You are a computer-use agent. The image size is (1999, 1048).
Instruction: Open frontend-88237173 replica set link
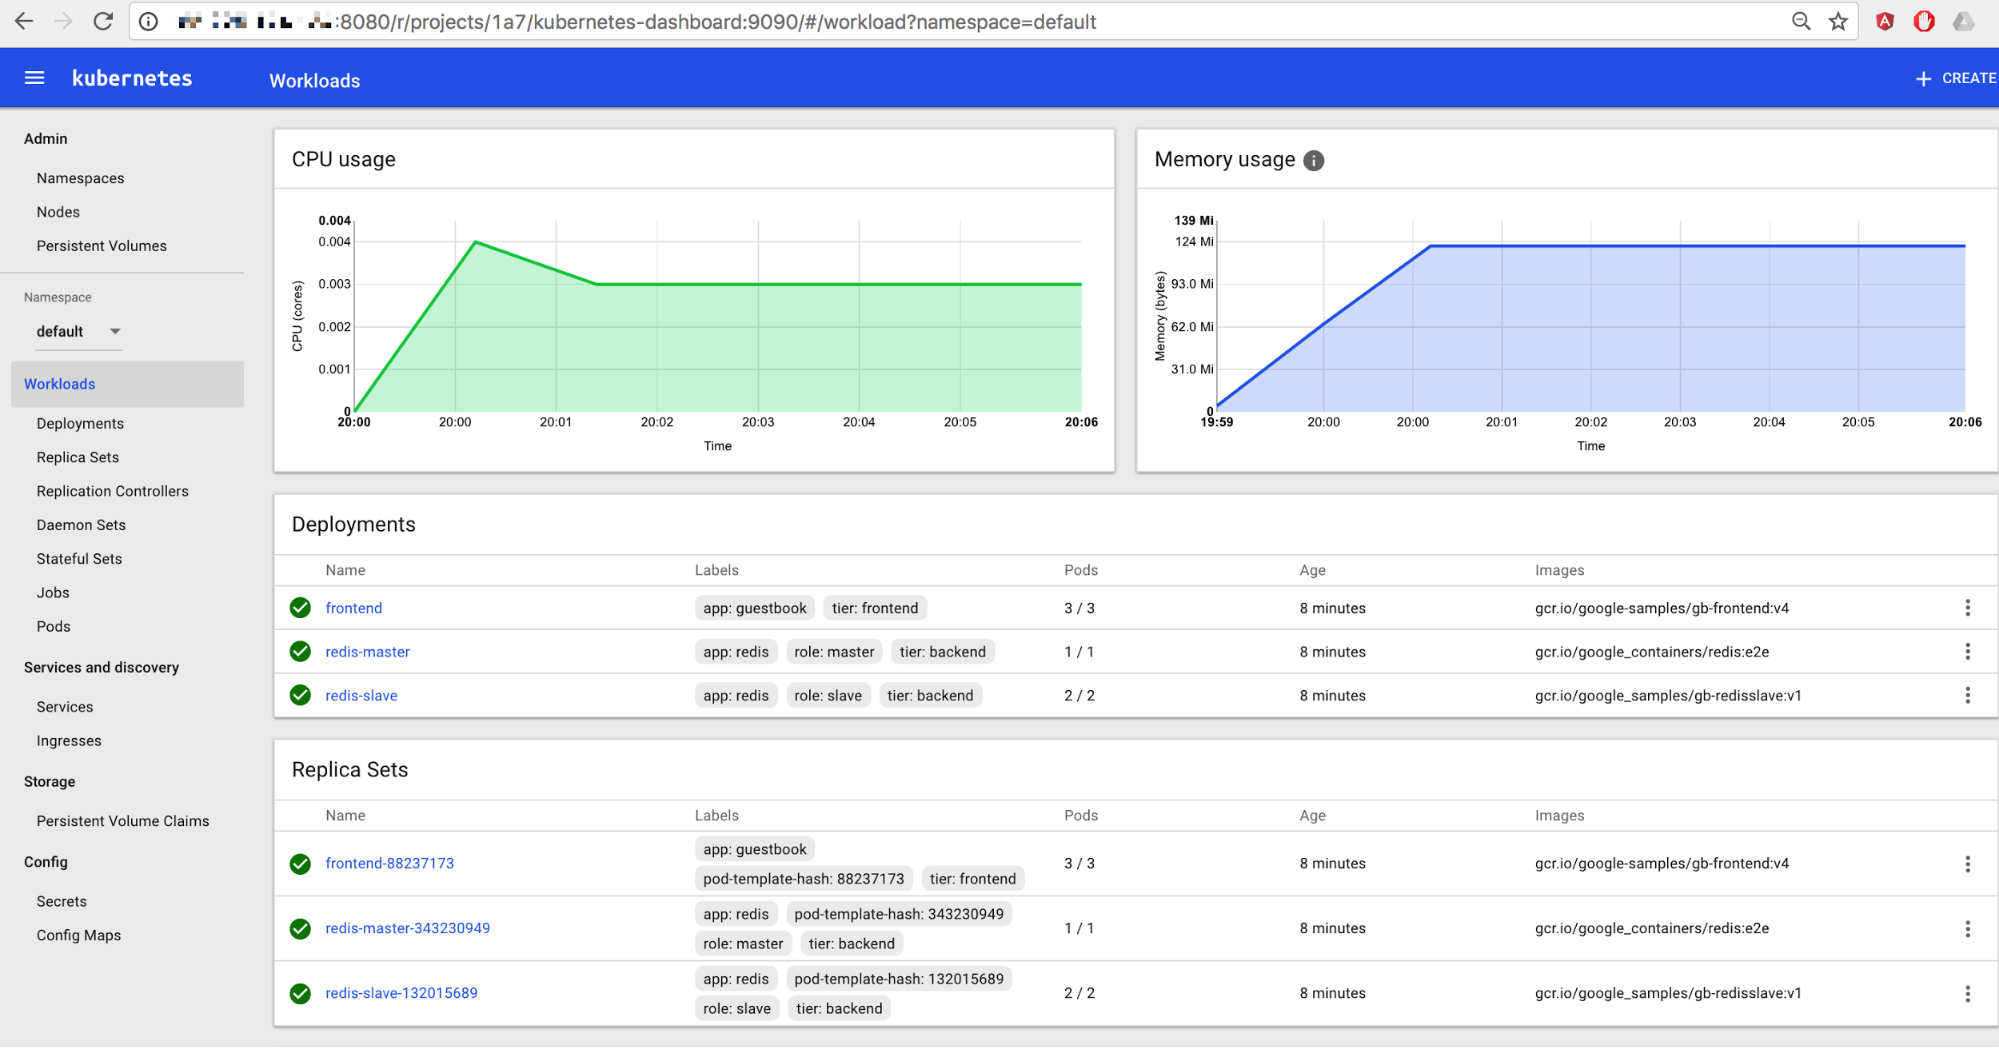pos(389,864)
